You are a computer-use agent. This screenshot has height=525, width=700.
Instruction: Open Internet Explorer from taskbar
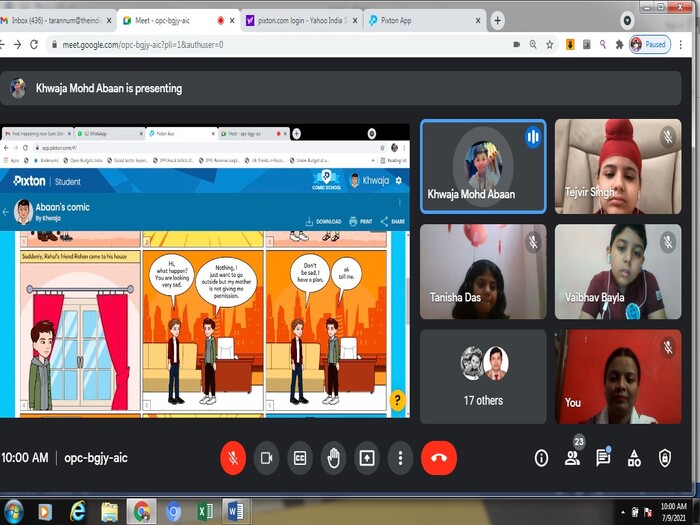click(77, 512)
